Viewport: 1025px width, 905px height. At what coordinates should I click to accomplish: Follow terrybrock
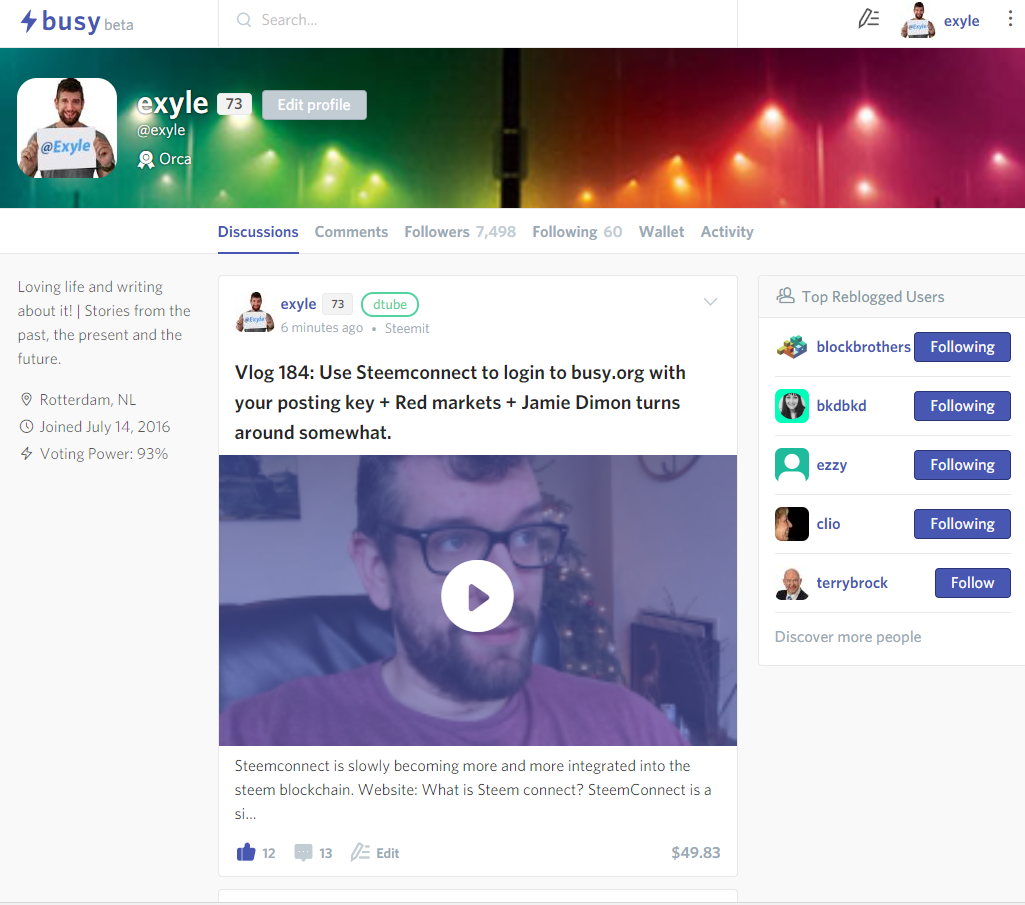pyautogui.click(x=972, y=583)
